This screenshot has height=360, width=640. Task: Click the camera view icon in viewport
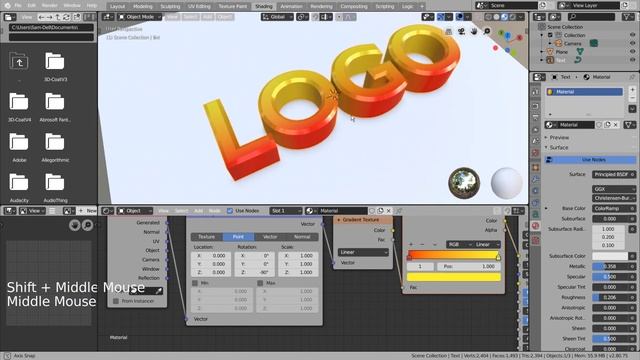tap(461, 31)
